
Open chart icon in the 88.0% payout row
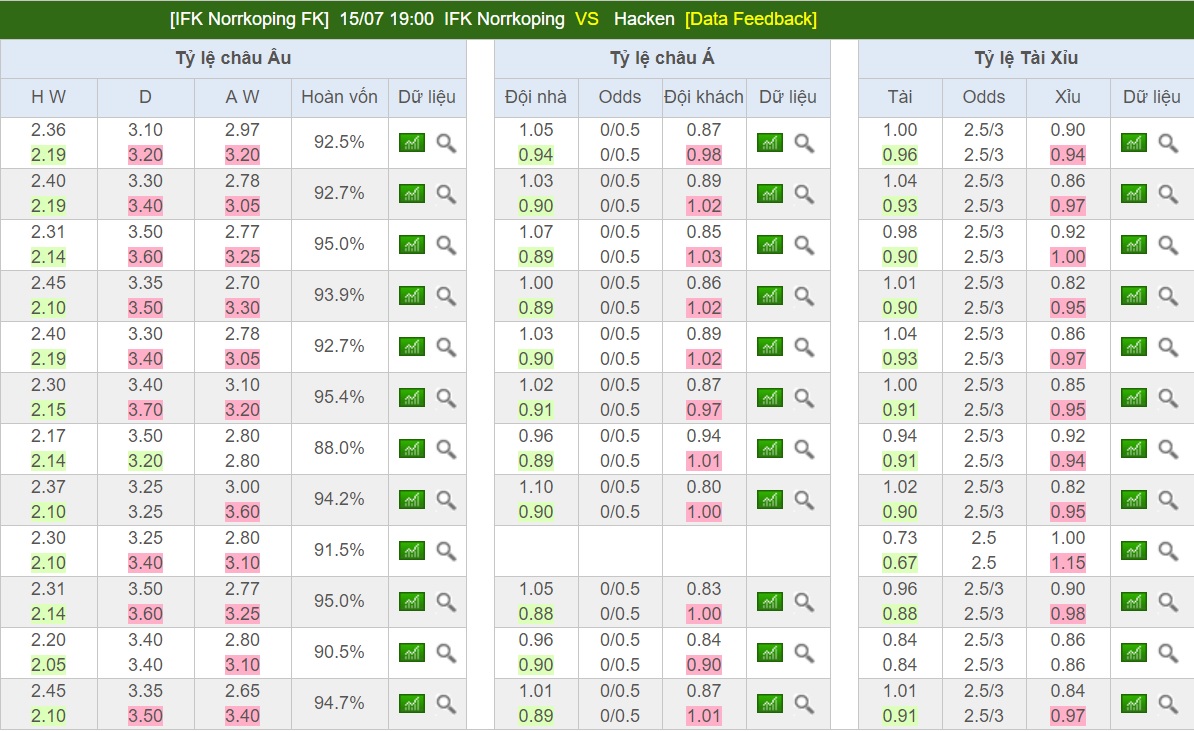point(411,449)
